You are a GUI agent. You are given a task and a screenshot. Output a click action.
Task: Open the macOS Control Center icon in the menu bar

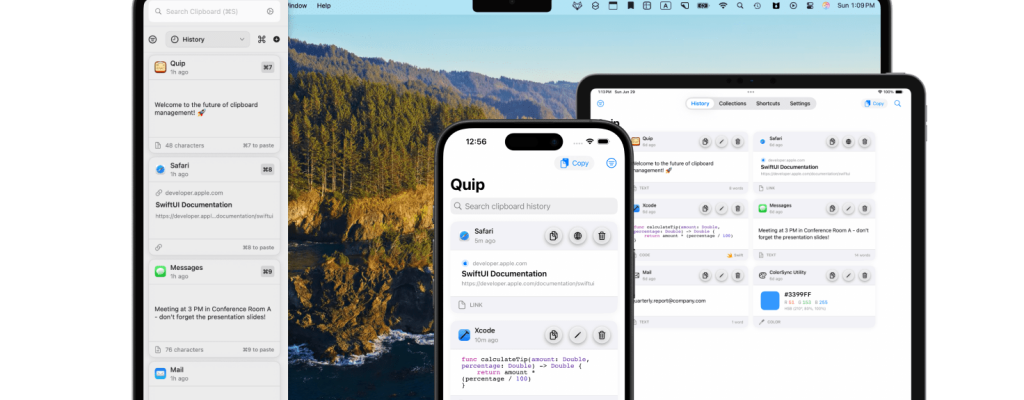click(808, 6)
